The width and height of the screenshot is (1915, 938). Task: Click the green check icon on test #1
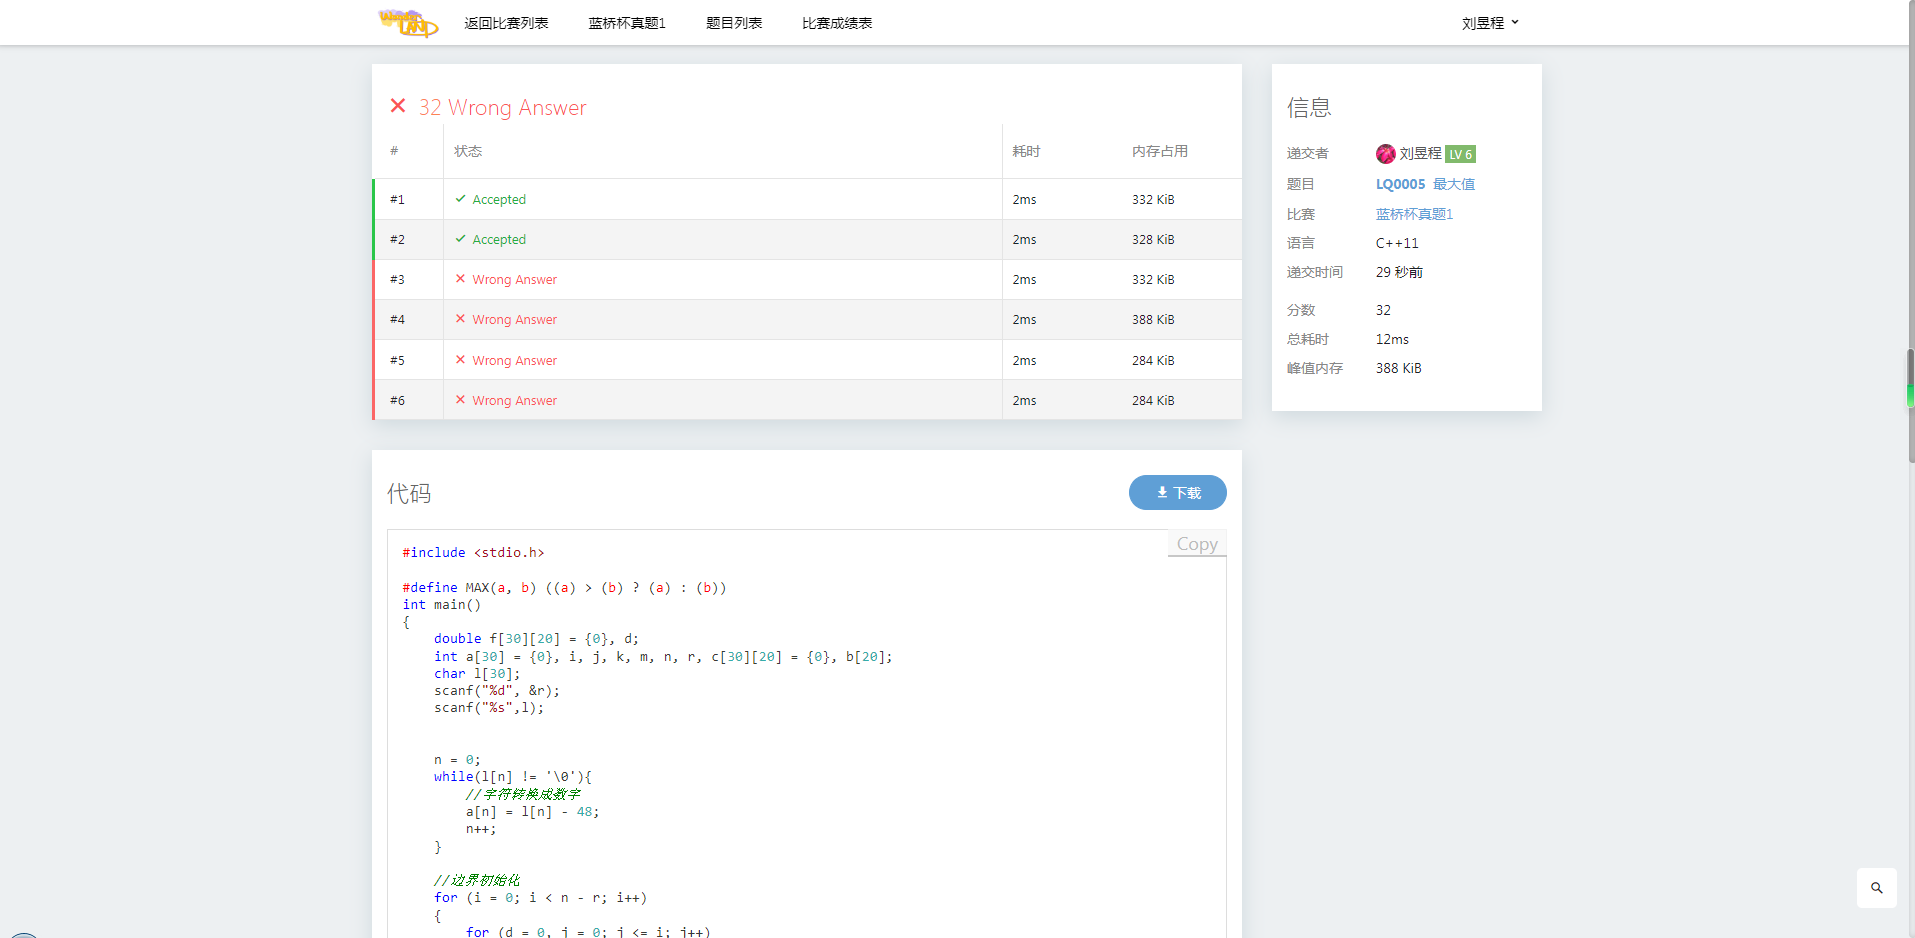pos(460,199)
